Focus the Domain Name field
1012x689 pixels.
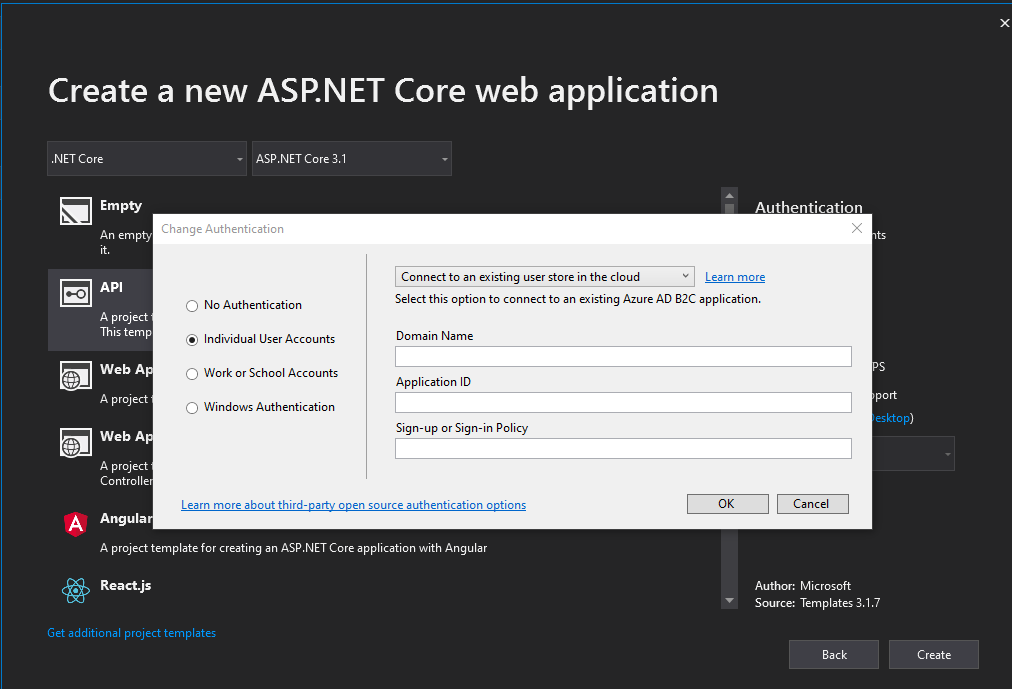(x=623, y=357)
